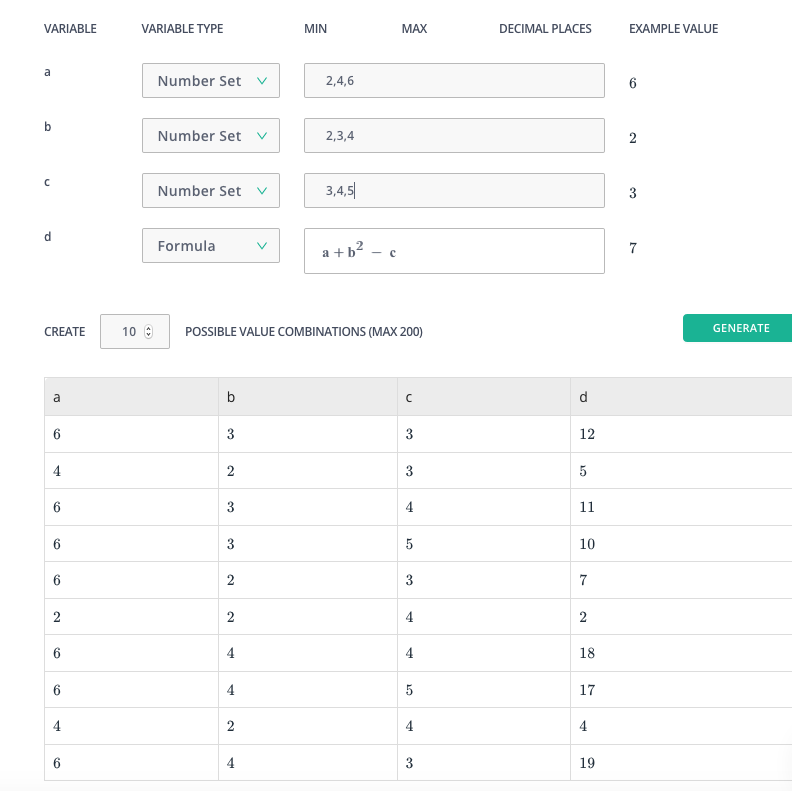The height and width of the screenshot is (791, 792).
Task: Click the 'b' column header in table
Action: tap(308, 397)
